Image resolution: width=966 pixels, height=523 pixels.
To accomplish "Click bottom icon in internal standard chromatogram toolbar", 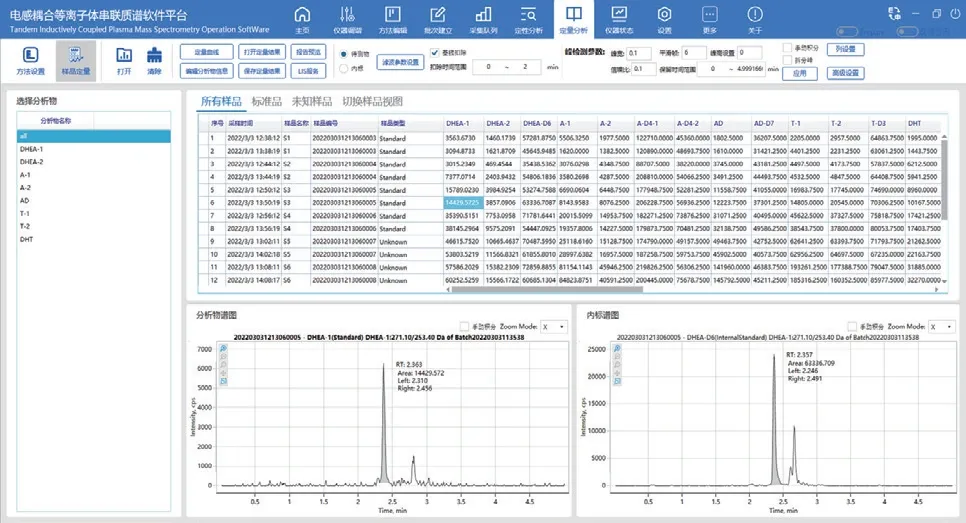I will coord(617,381).
